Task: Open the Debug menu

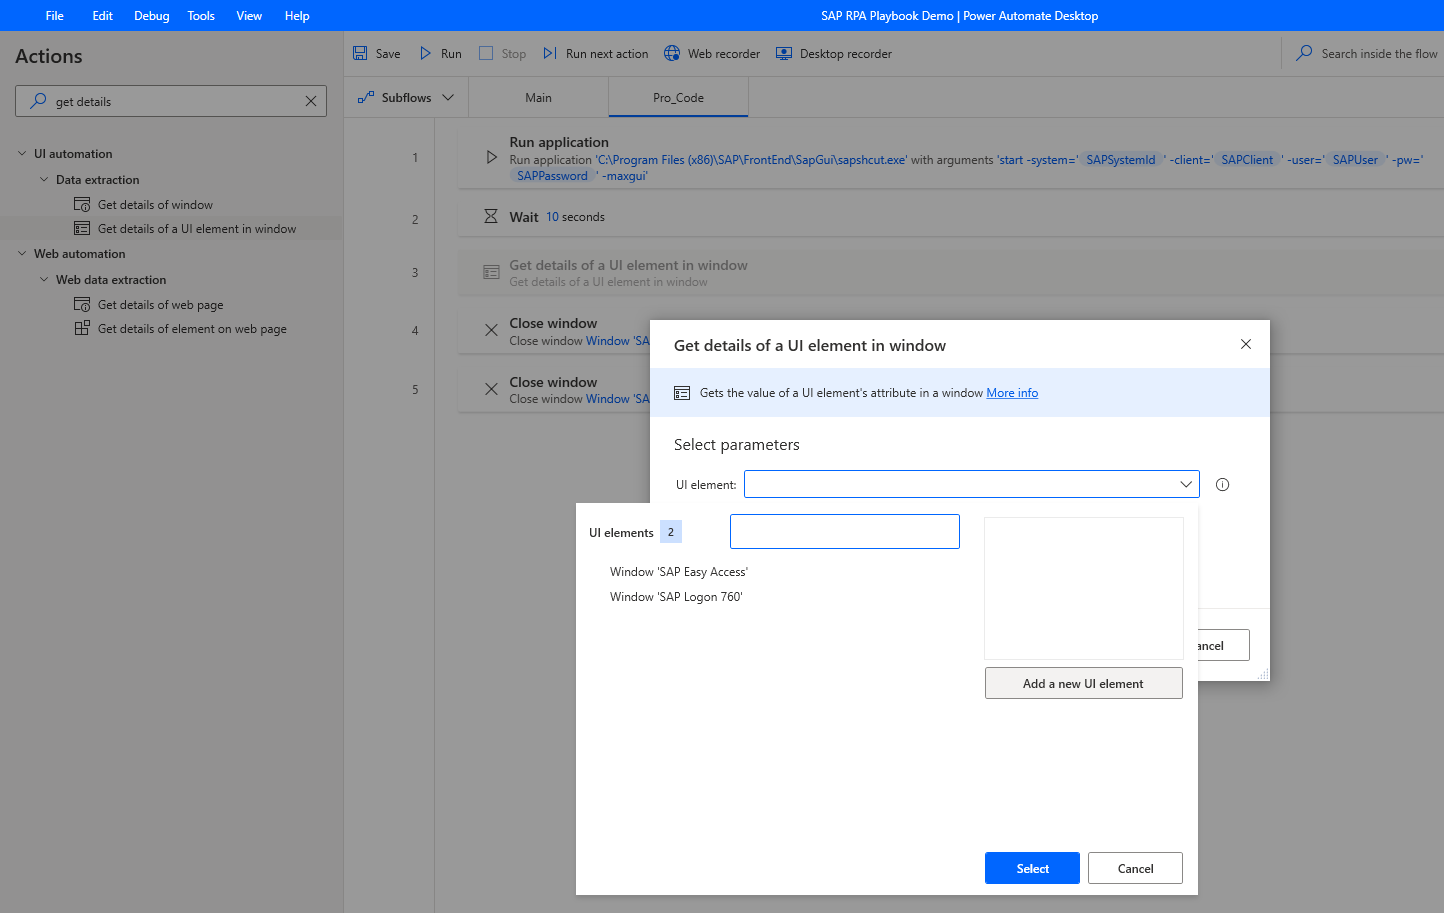Action: [x=151, y=15]
